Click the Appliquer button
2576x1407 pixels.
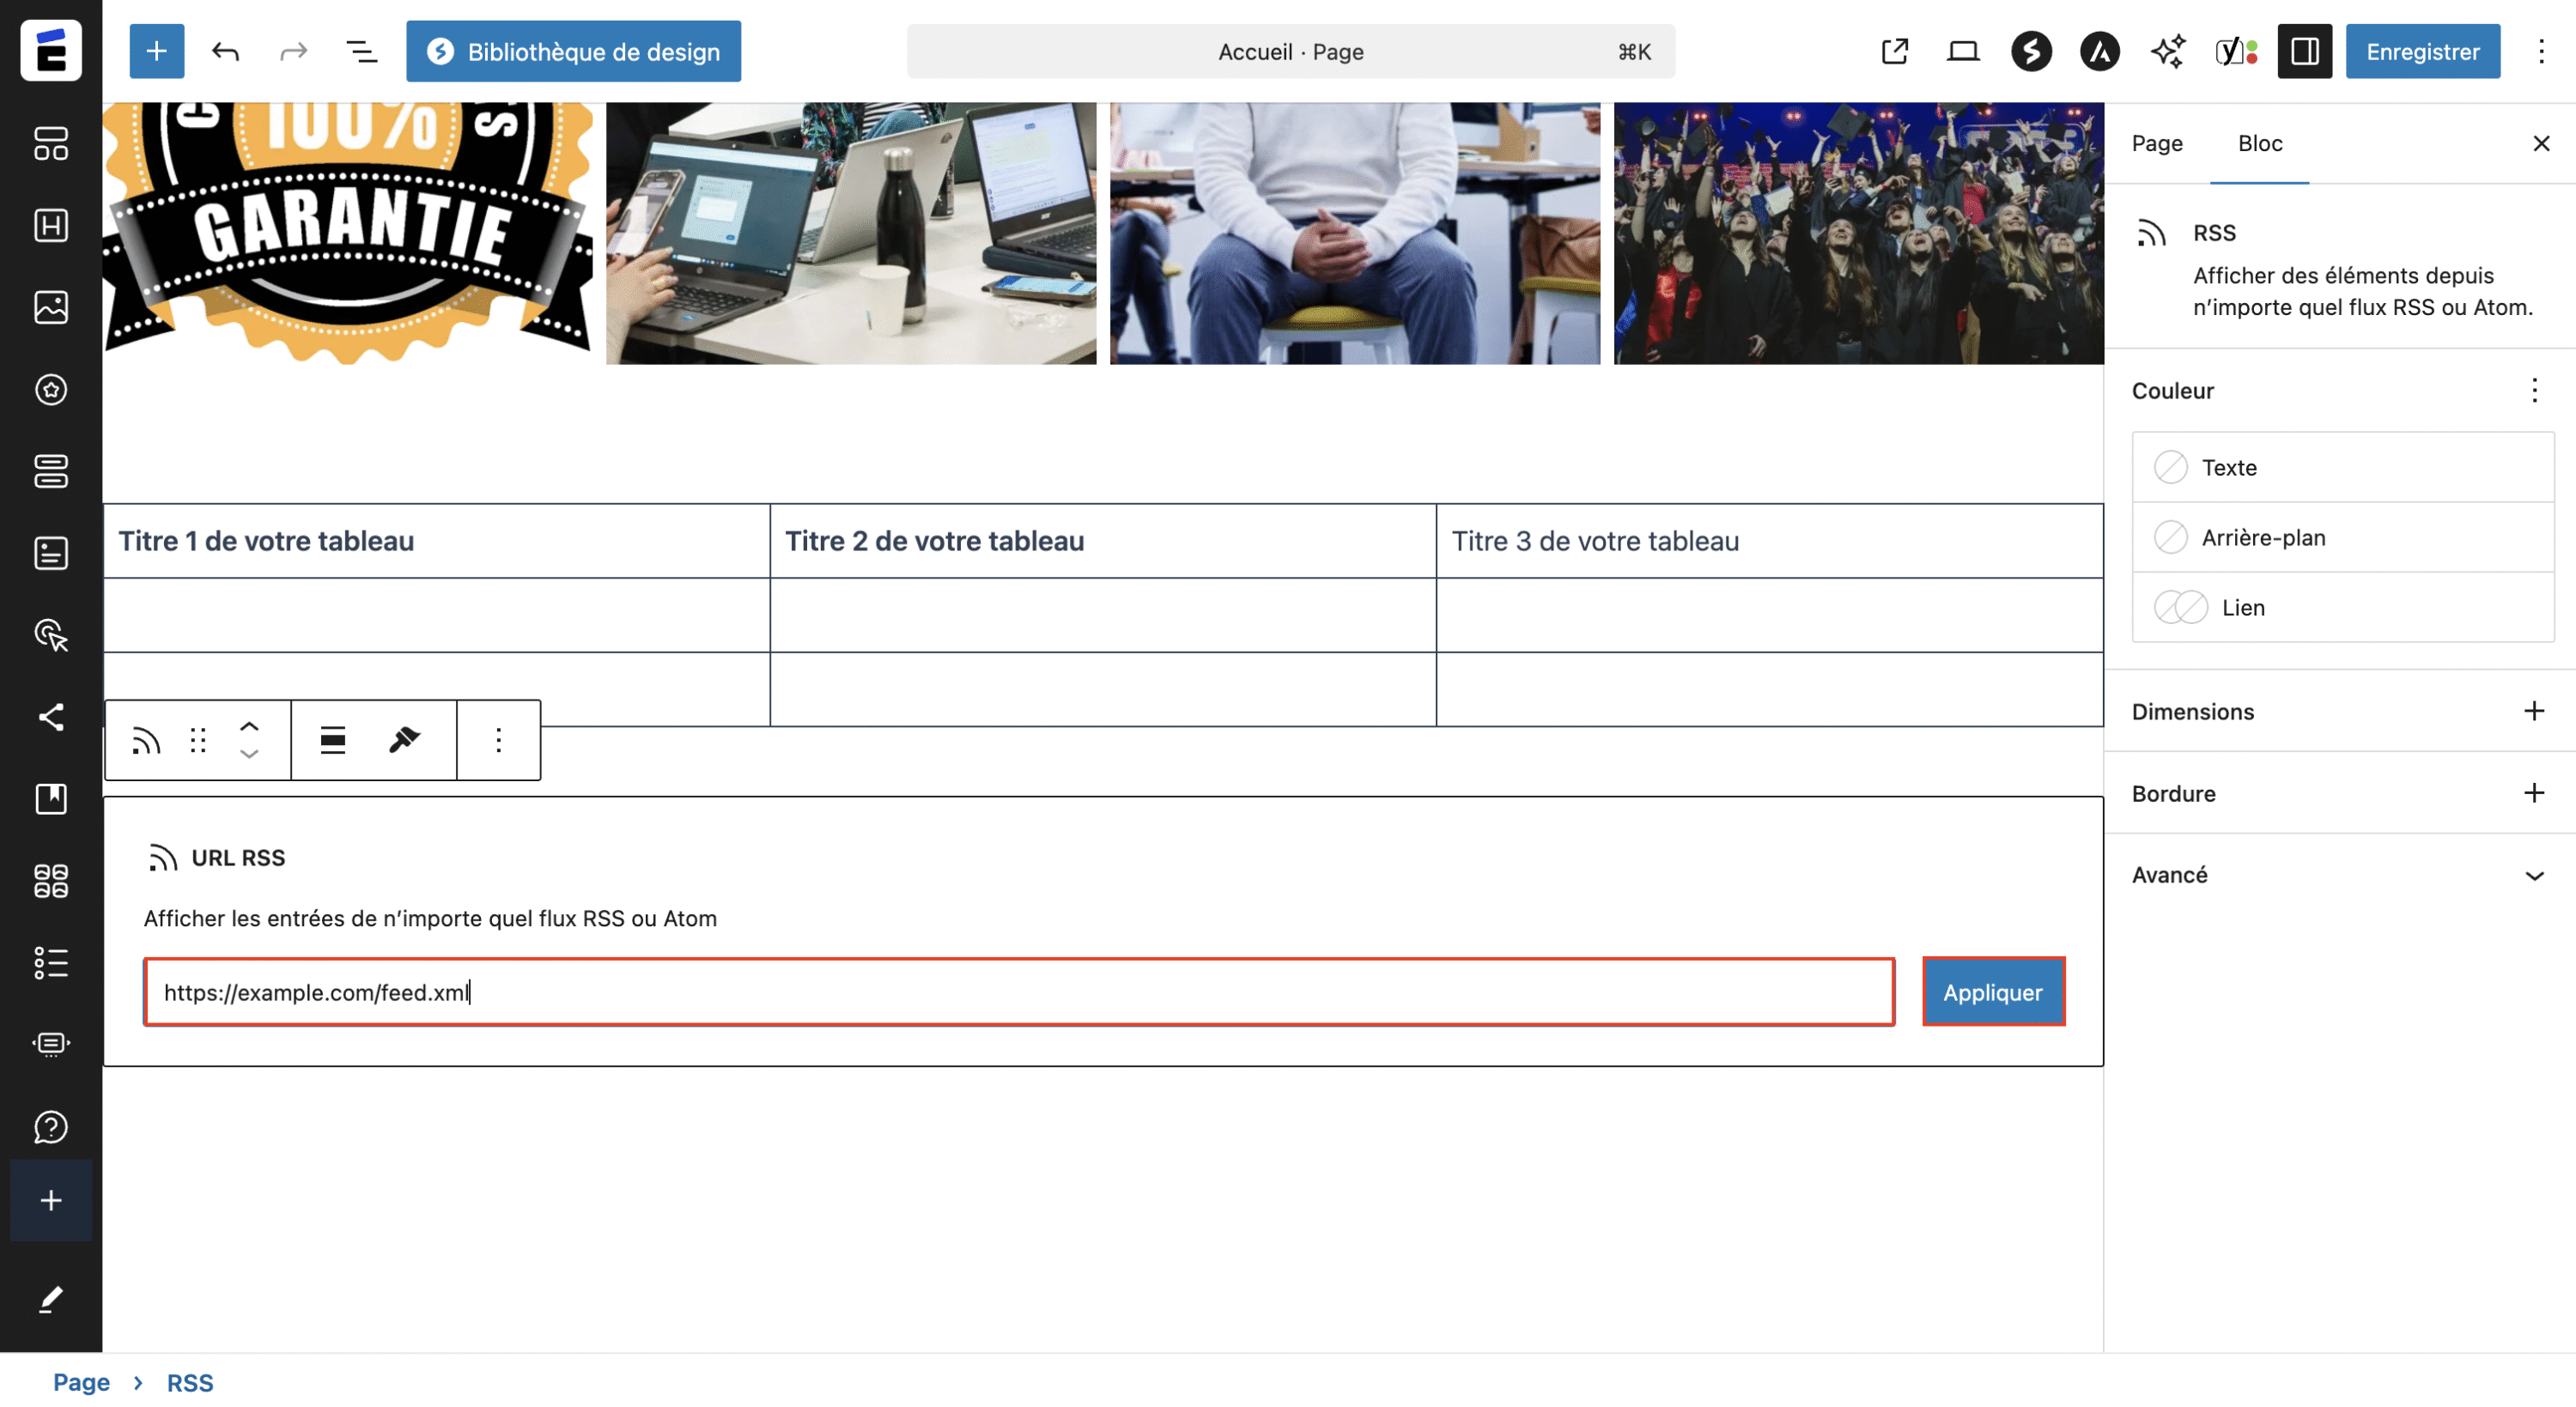point(1992,991)
